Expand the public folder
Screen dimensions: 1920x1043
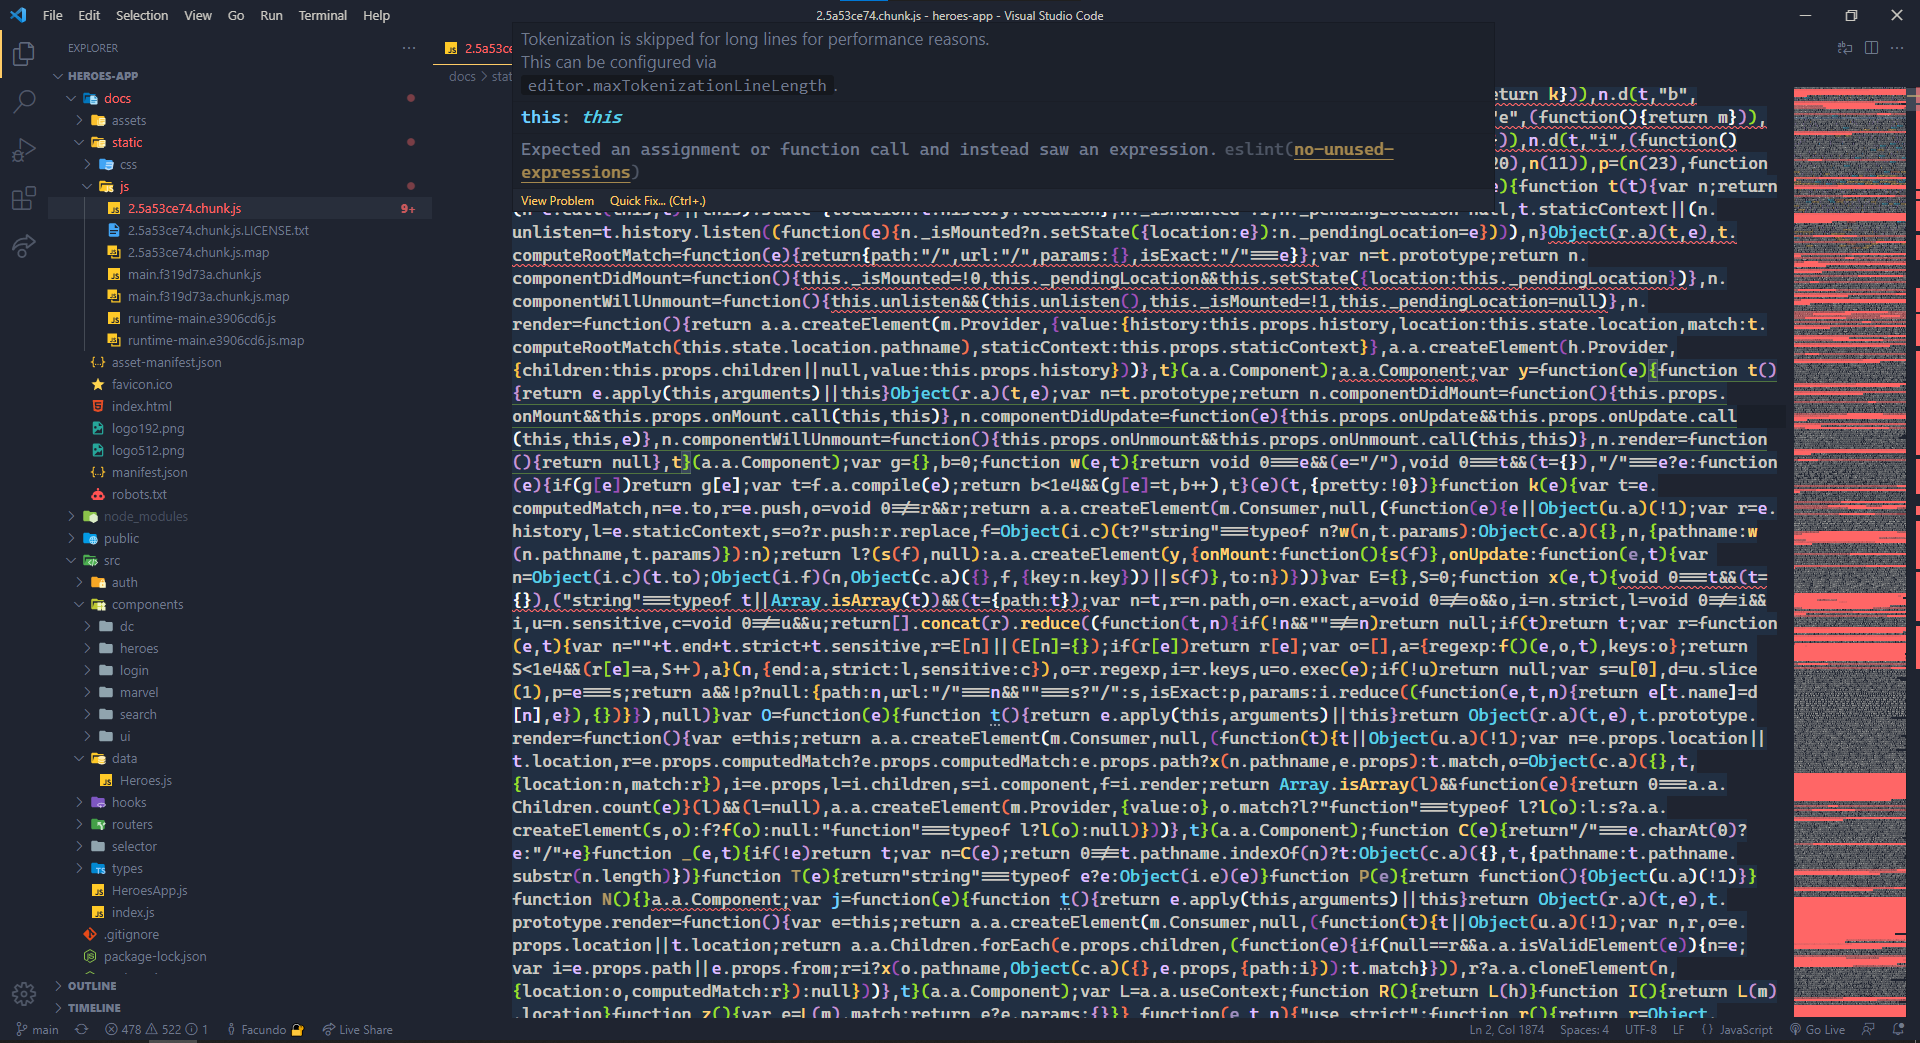(x=121, y=538)
